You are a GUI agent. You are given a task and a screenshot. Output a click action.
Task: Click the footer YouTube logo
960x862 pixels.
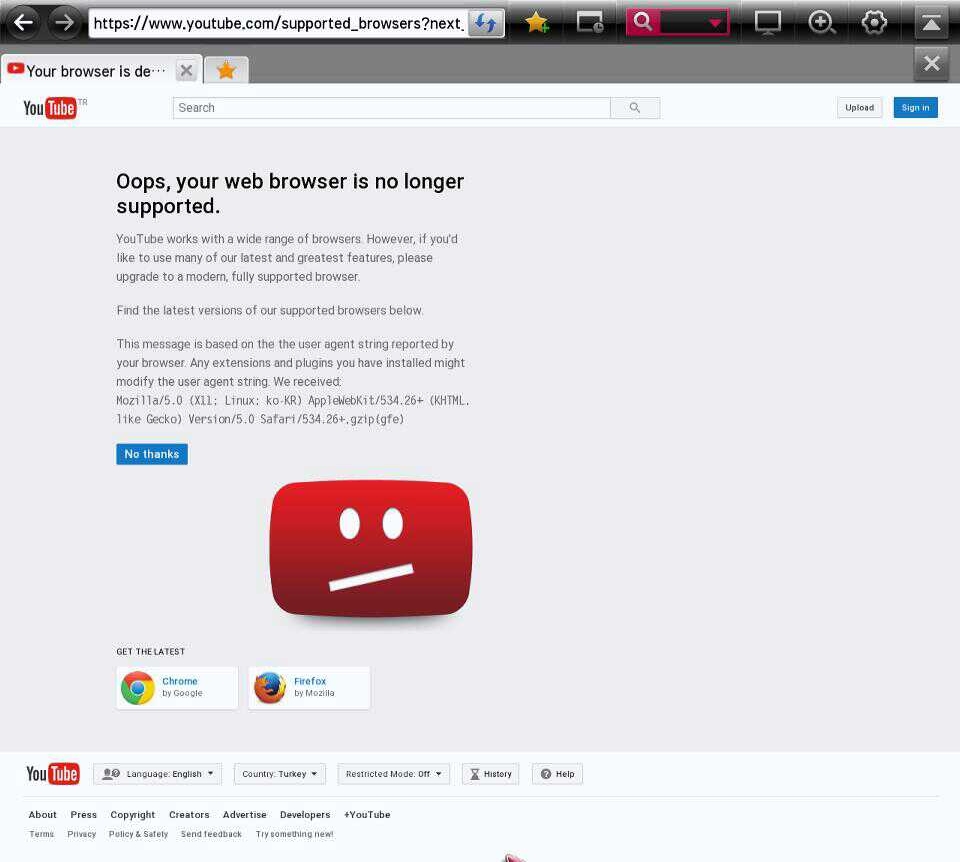pos(52,774)
